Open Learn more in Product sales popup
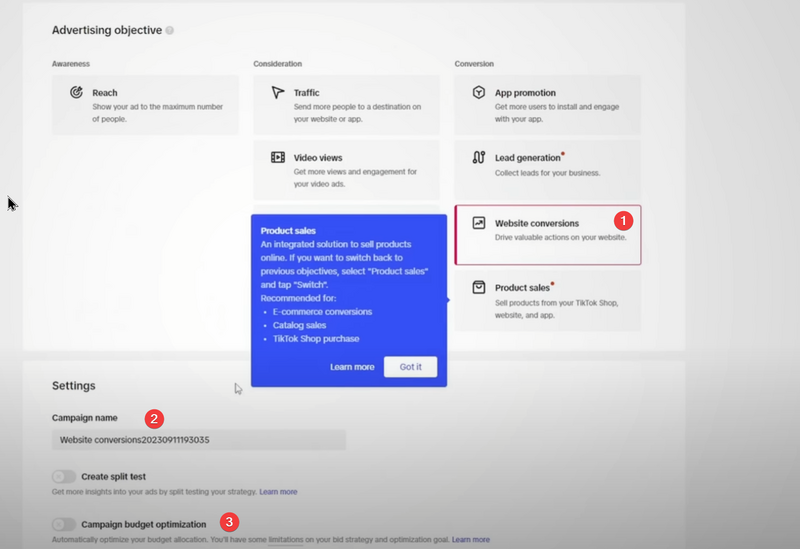 coord(352,367)
